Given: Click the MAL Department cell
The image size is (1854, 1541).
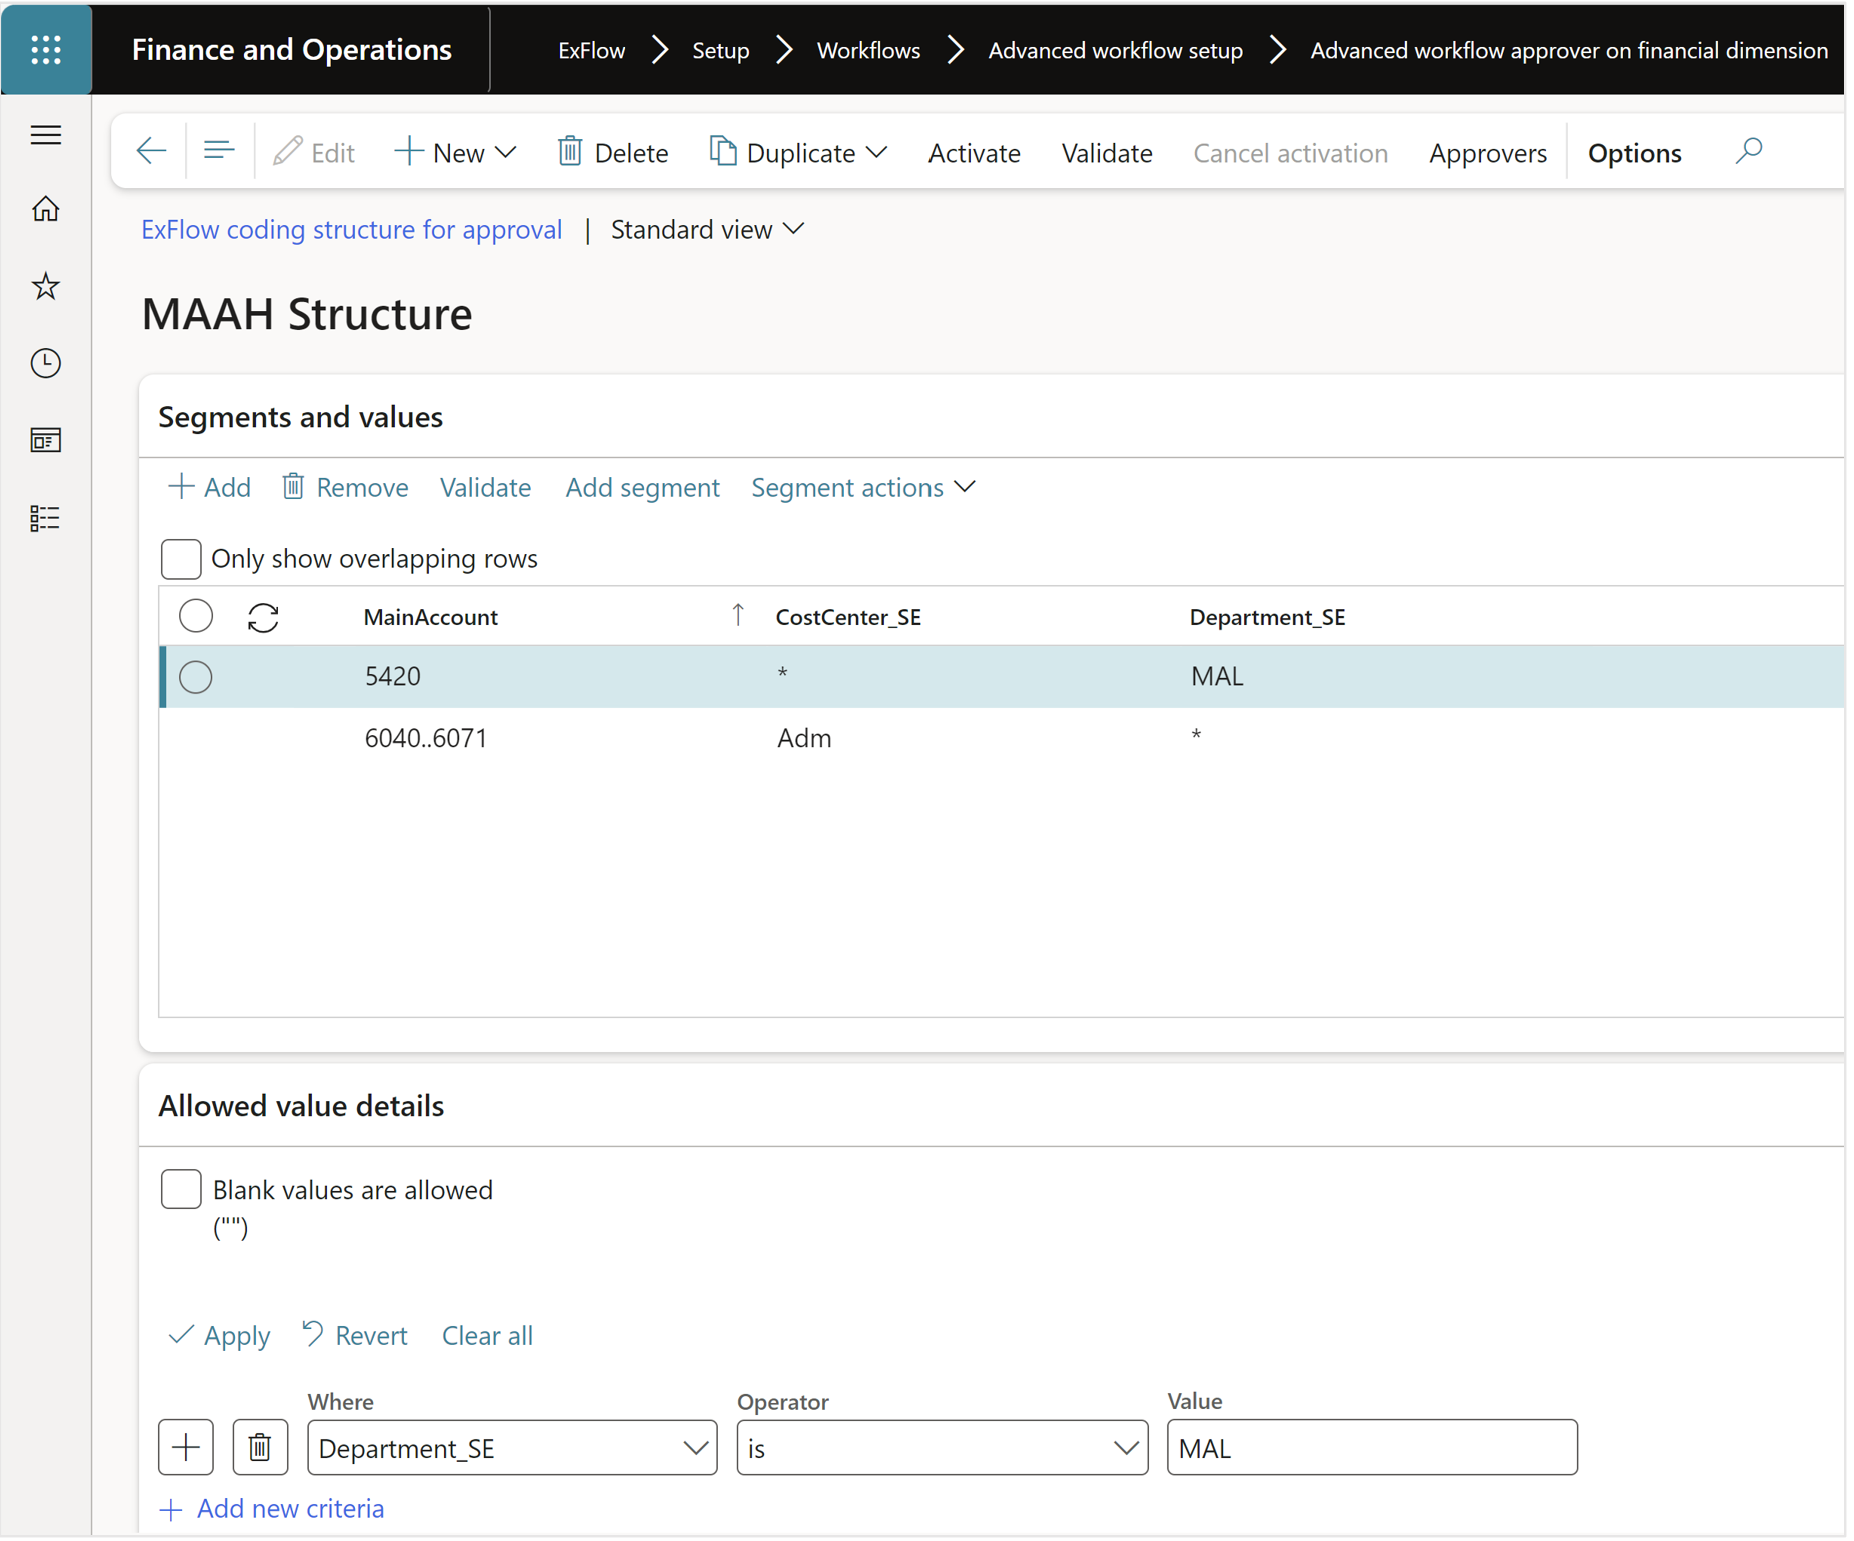Looking at the screenshot, I should [1217, 676].
